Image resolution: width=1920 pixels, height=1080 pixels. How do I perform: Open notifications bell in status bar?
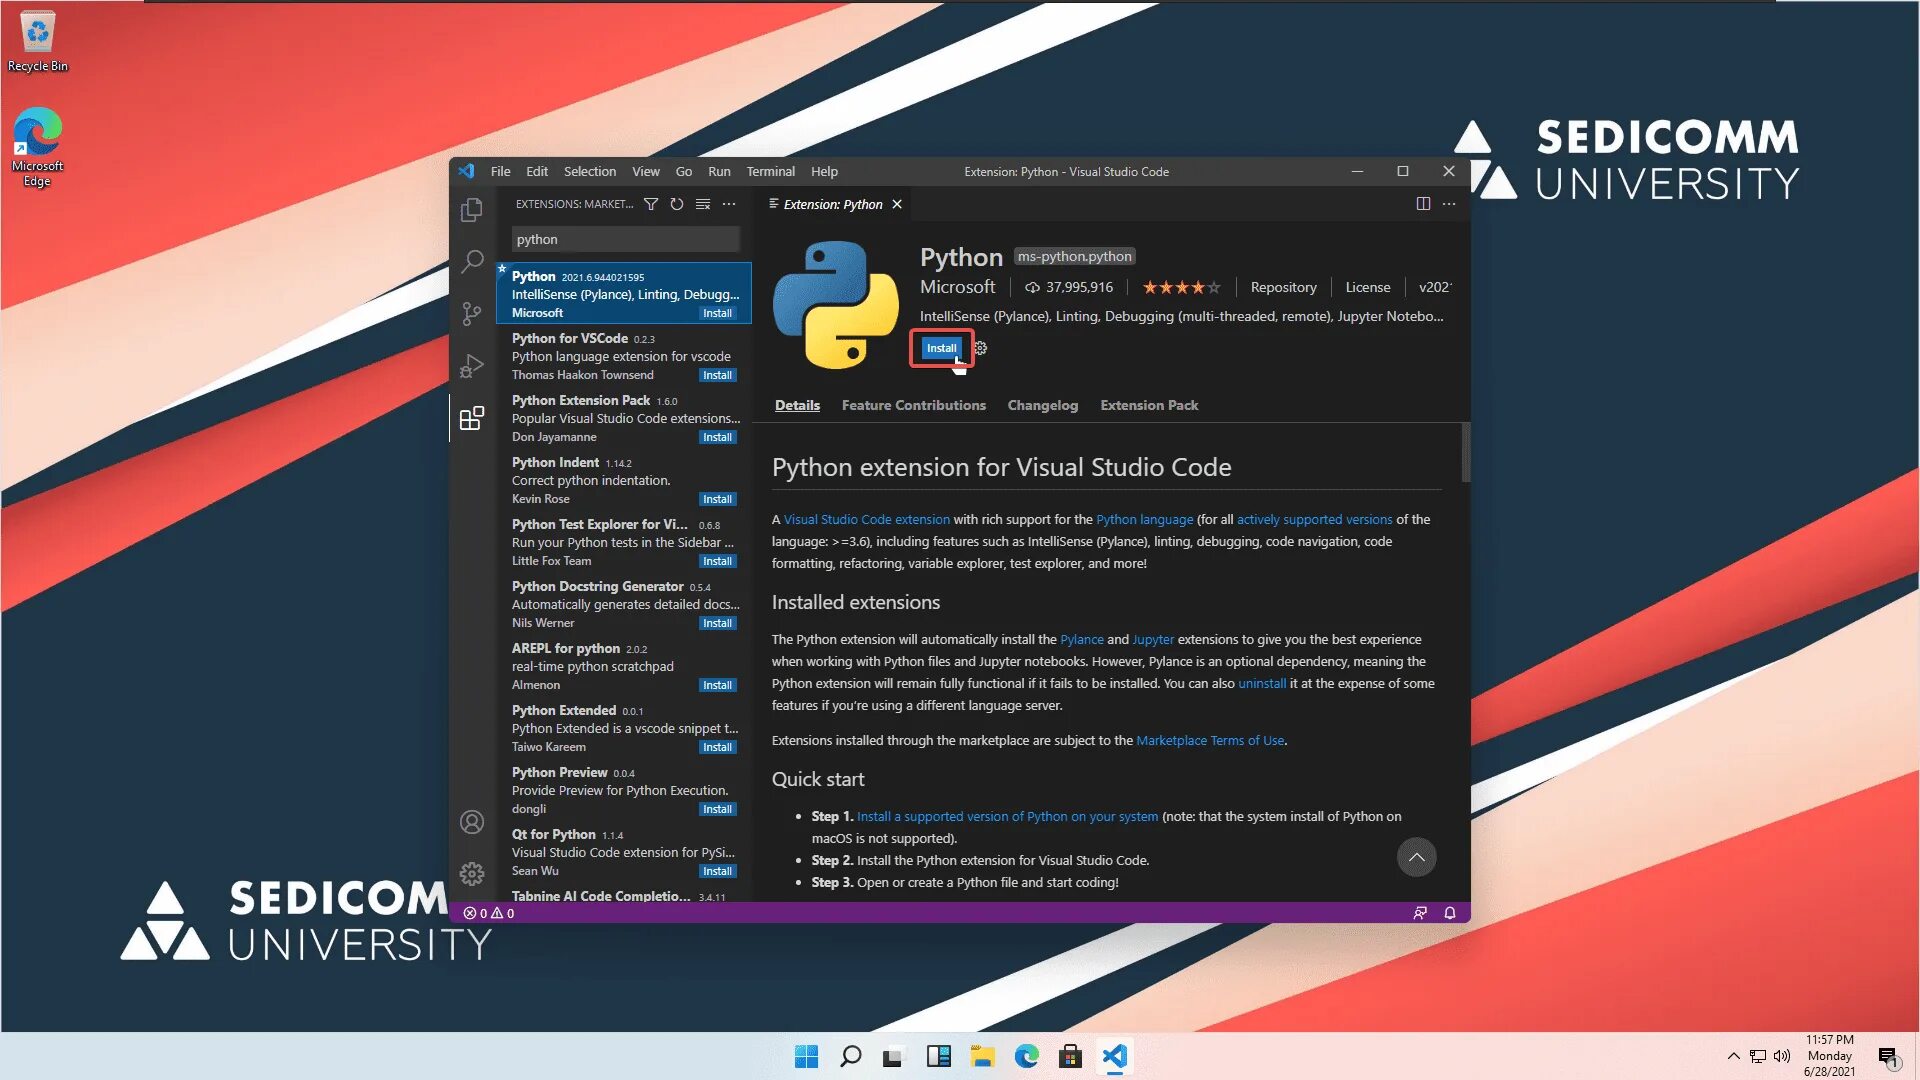1450,913
